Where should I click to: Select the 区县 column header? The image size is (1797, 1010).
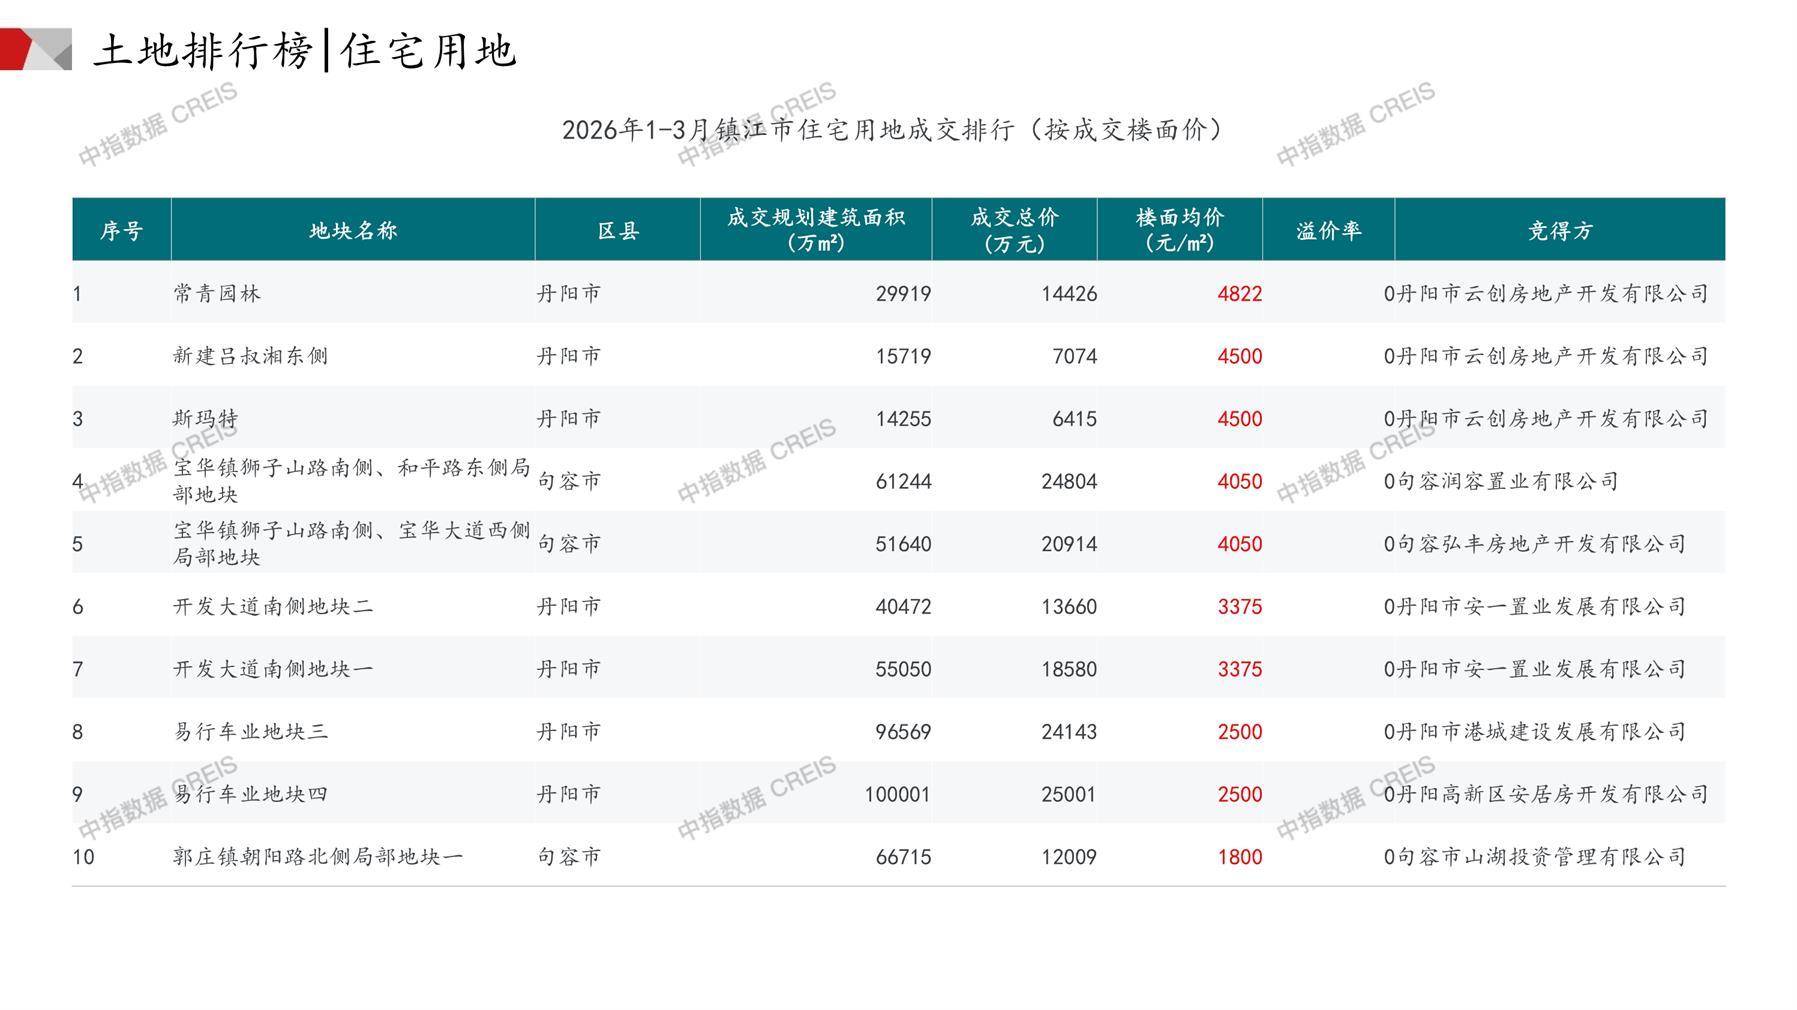[617, 231]
